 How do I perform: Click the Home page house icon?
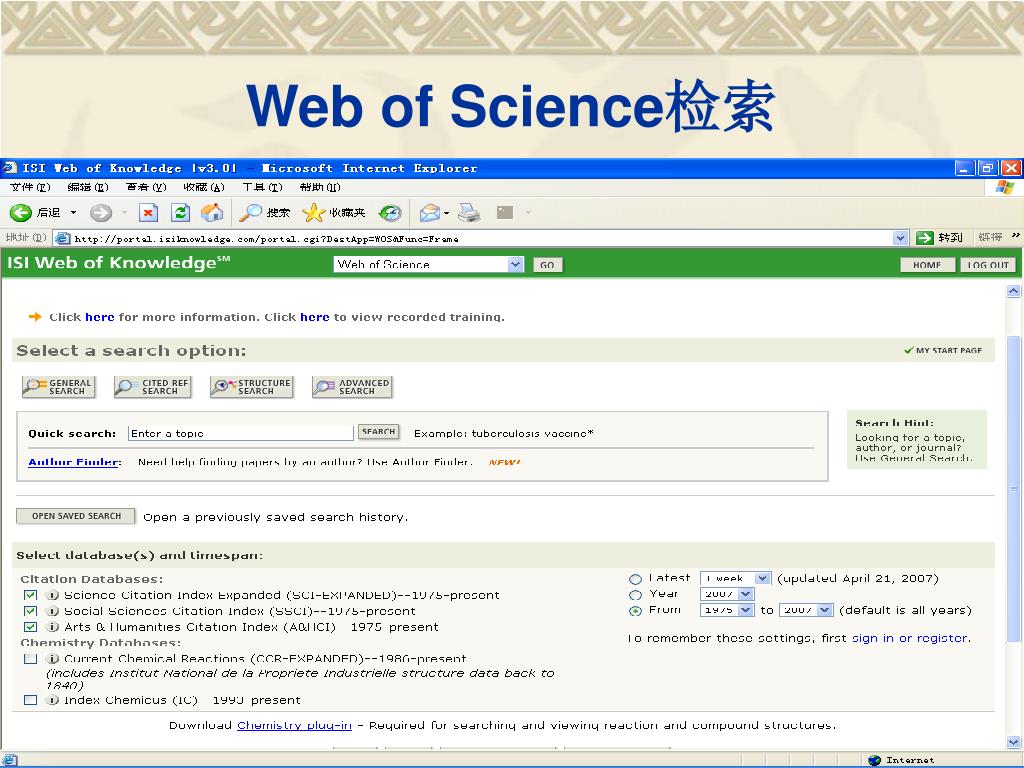point(212,212)
